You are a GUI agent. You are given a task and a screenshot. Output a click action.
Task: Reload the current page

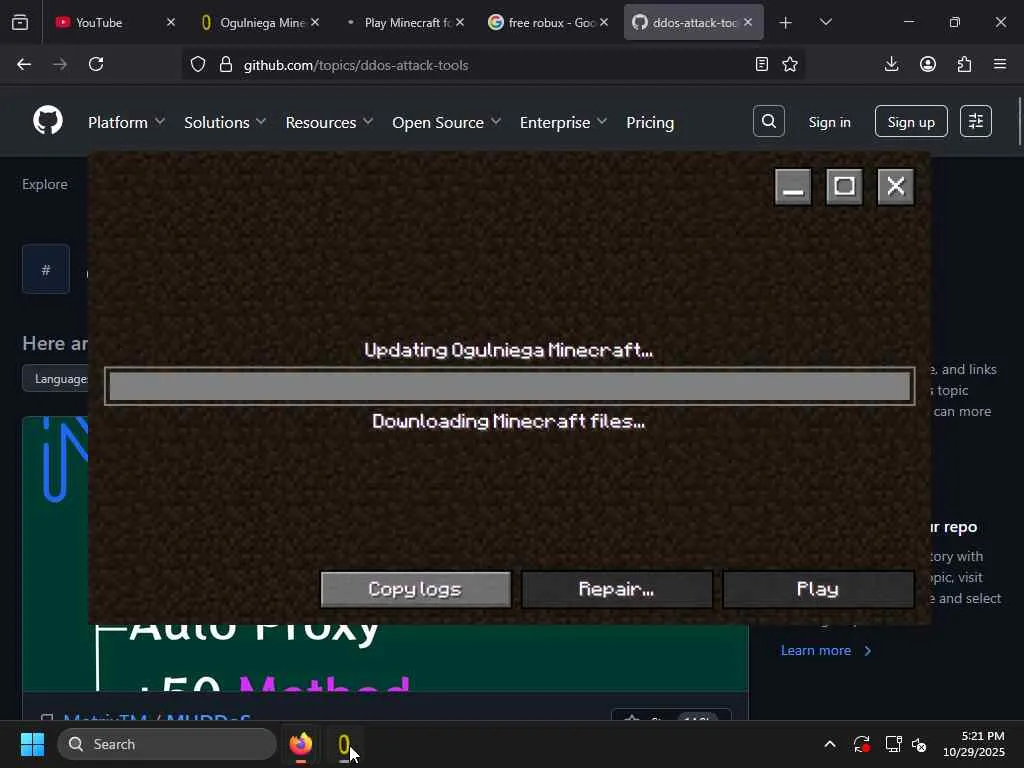tap(96, 64)
